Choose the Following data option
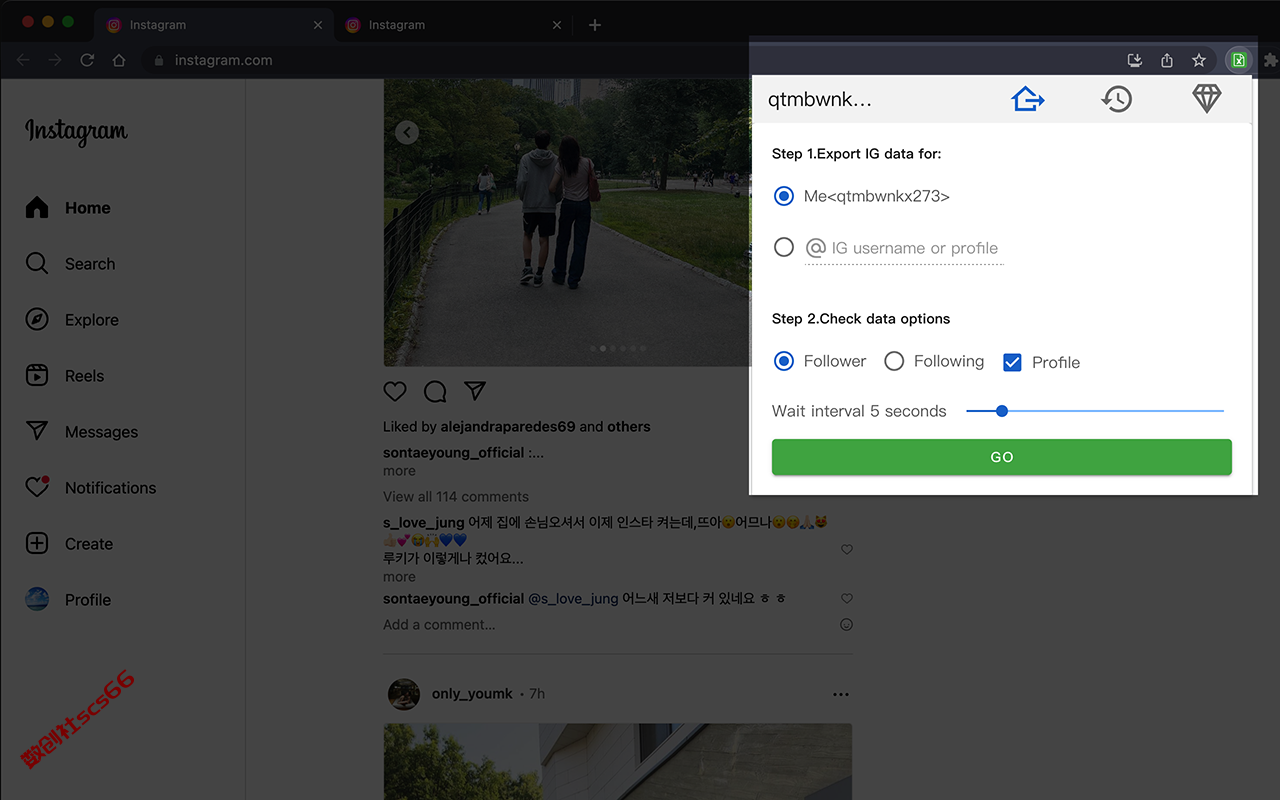Viewport: 1280px width, 800px height. click(x=894, y=361)
